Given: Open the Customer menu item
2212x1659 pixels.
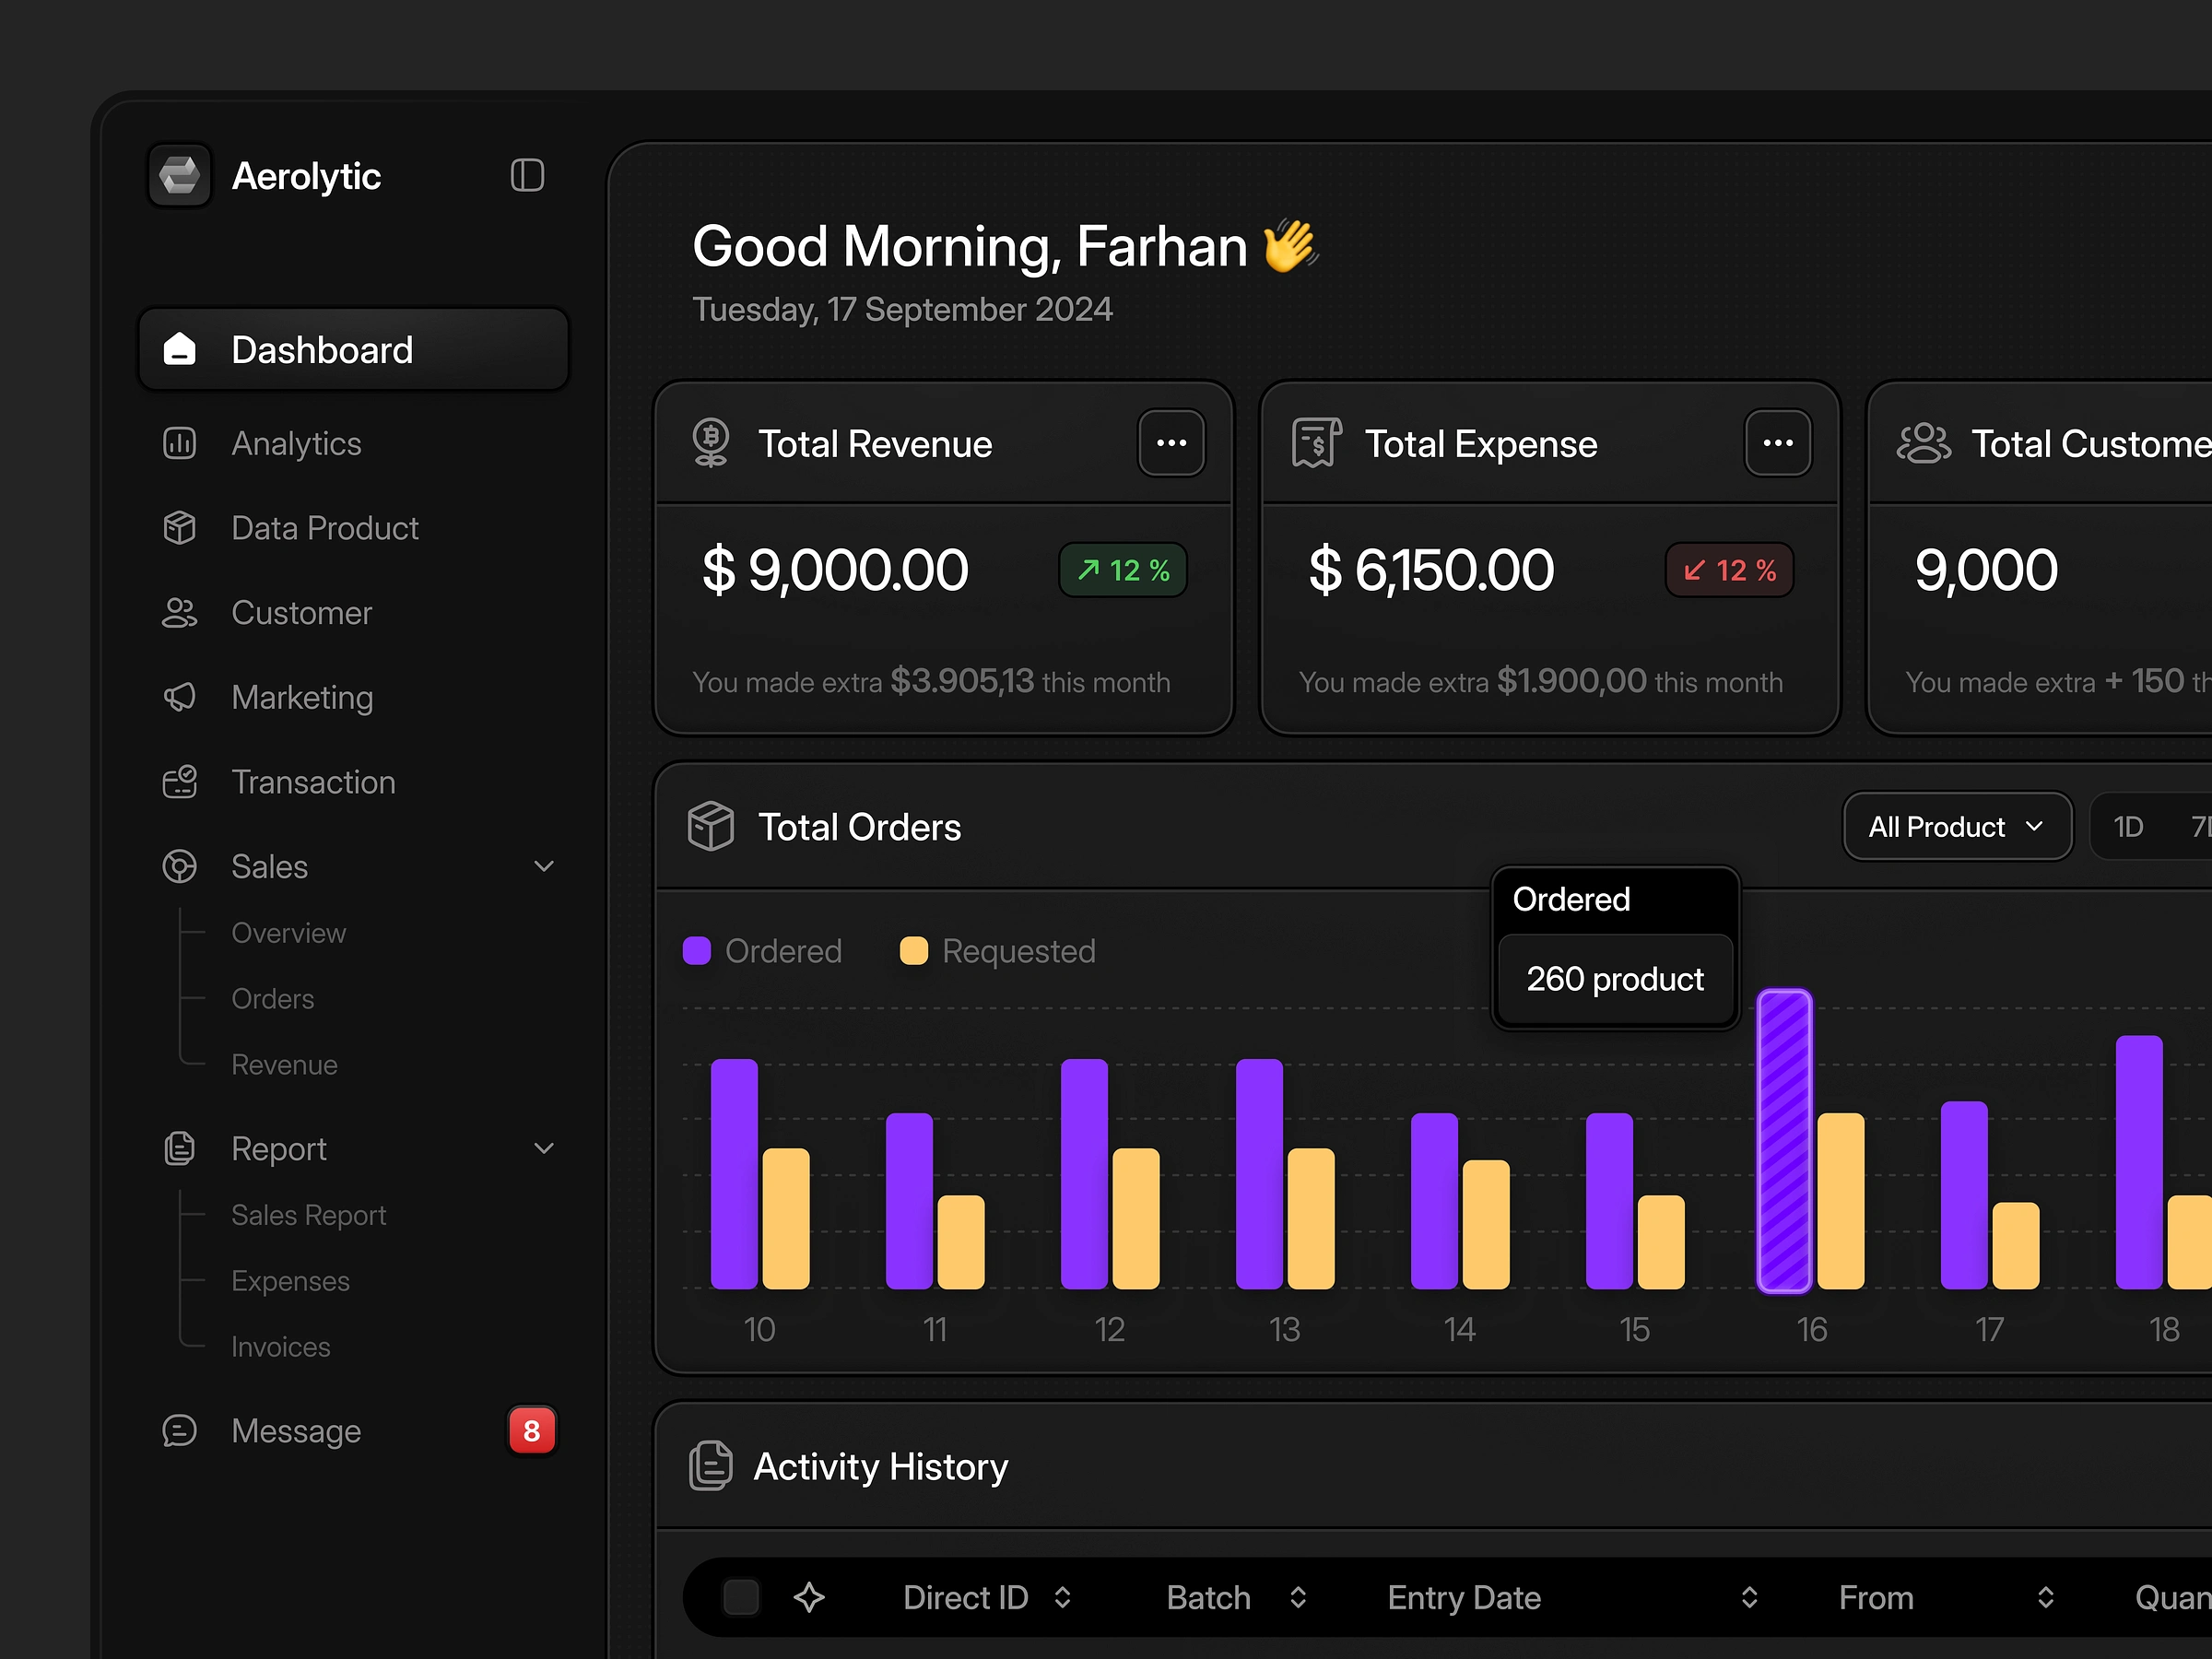Looking at the screenshot, I should pos(301,613).
